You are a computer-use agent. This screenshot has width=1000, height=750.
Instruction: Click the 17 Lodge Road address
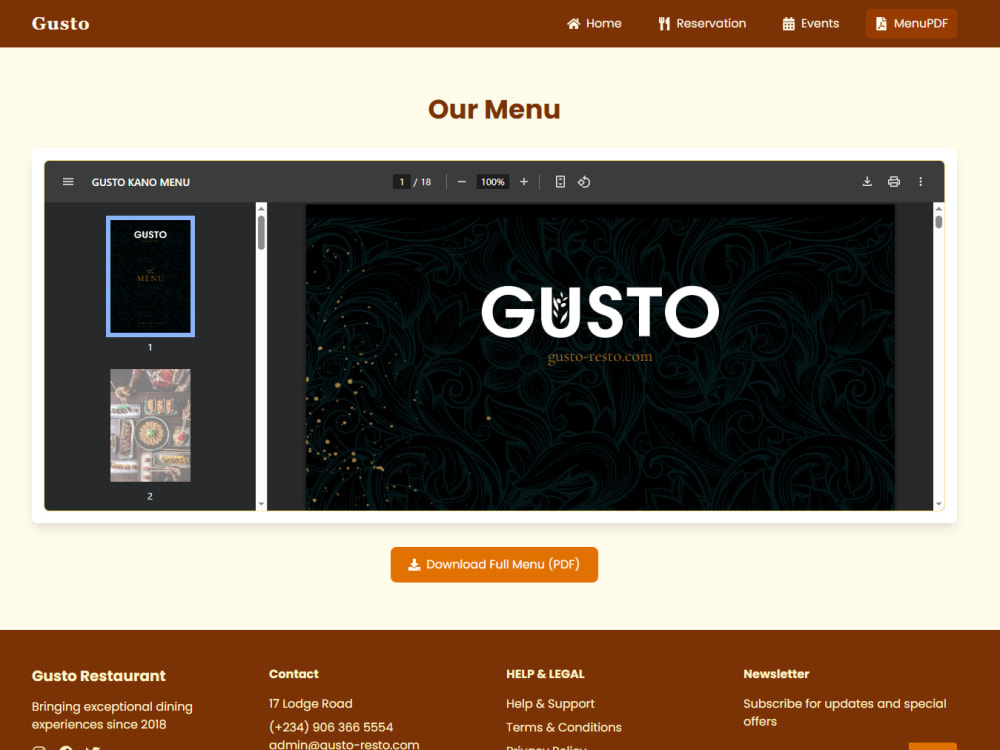coord(311,703)
